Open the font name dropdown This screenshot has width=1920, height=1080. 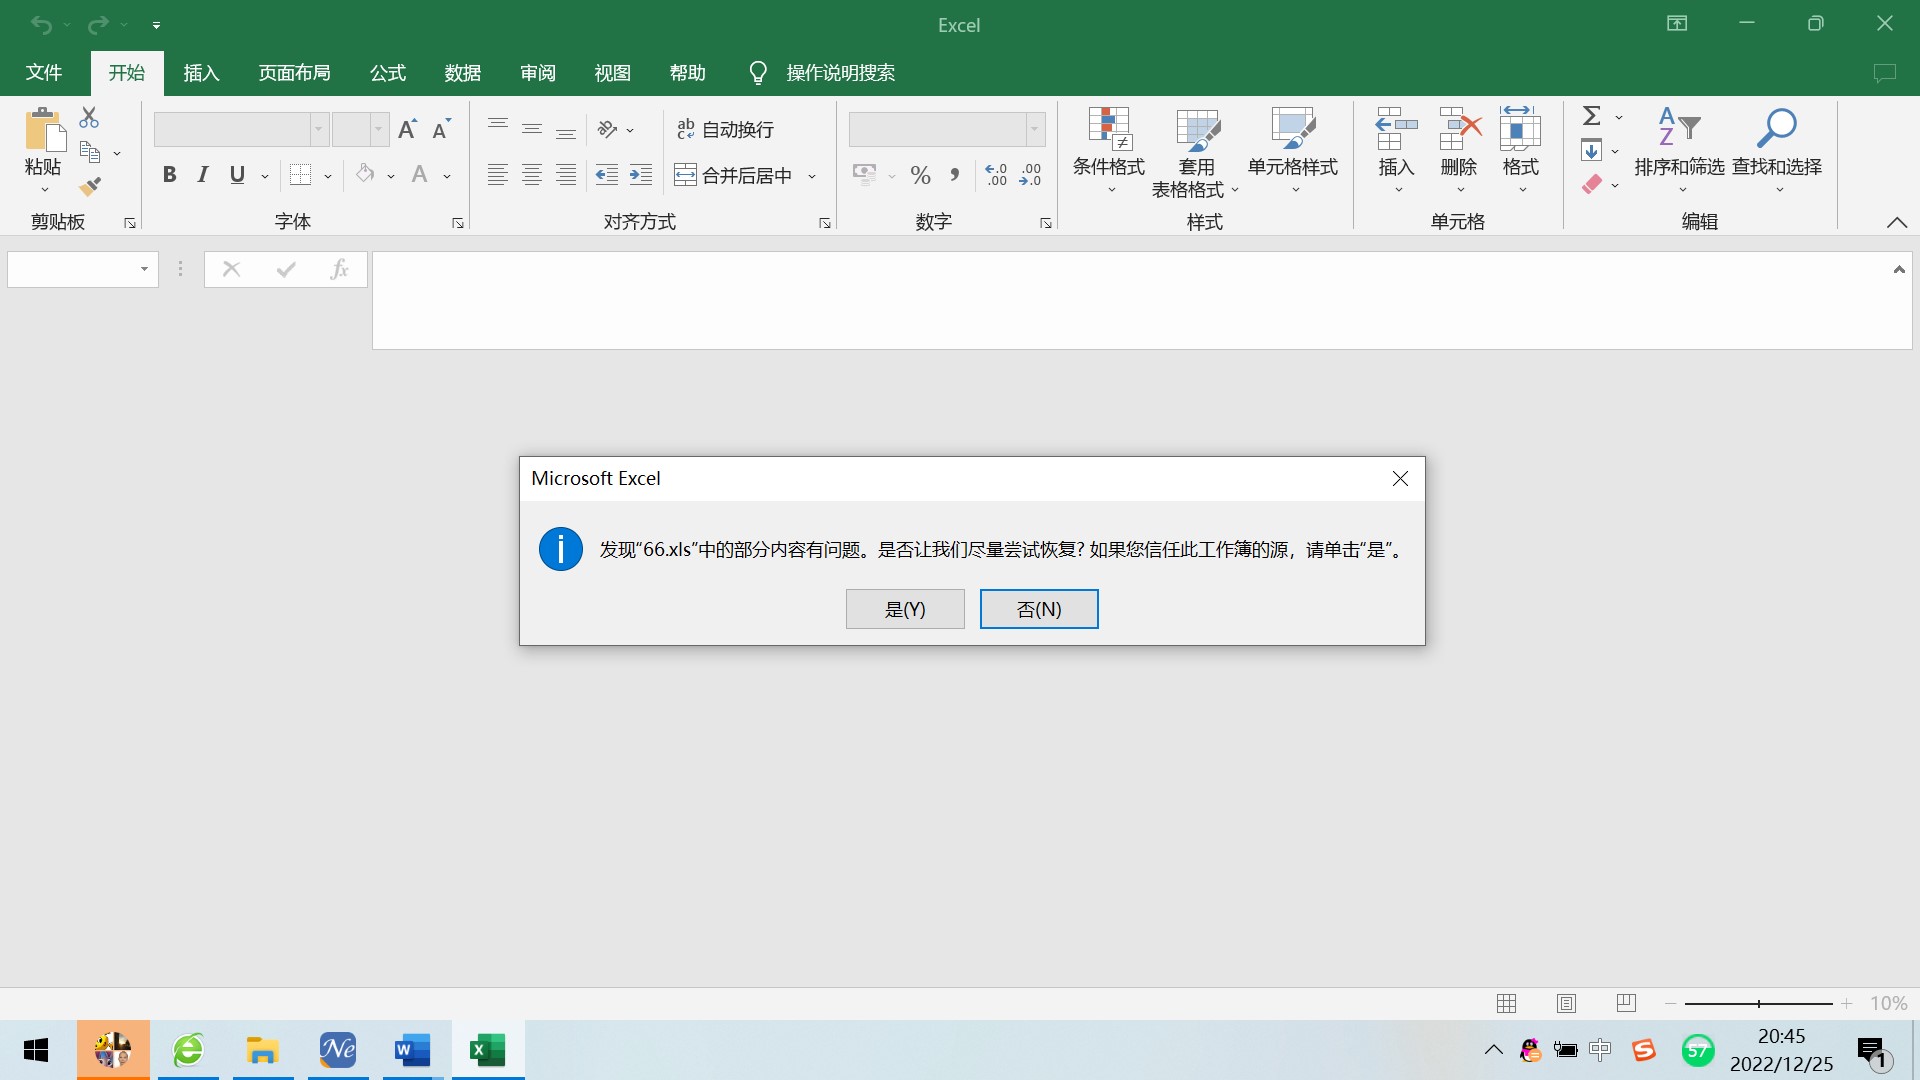[319, 129]
